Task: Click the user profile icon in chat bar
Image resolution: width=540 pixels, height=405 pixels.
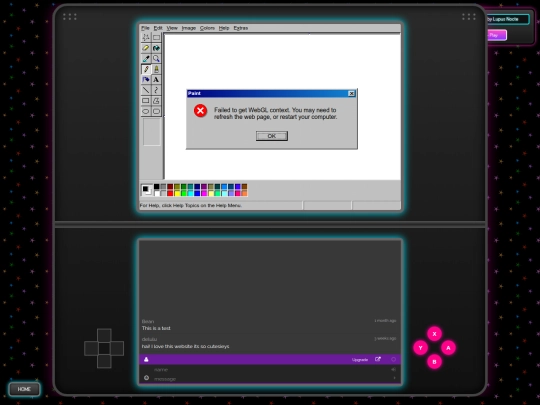Action: point(146,360)
